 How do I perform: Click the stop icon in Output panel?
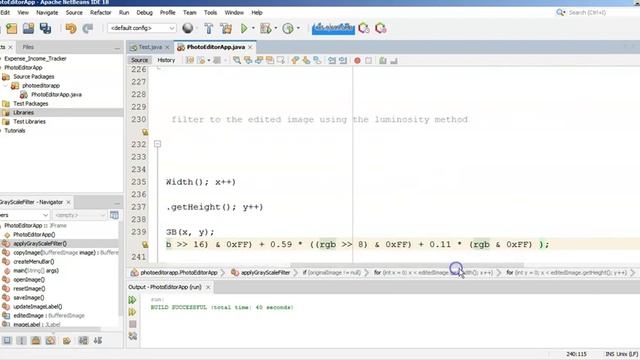tap(133, 324)
